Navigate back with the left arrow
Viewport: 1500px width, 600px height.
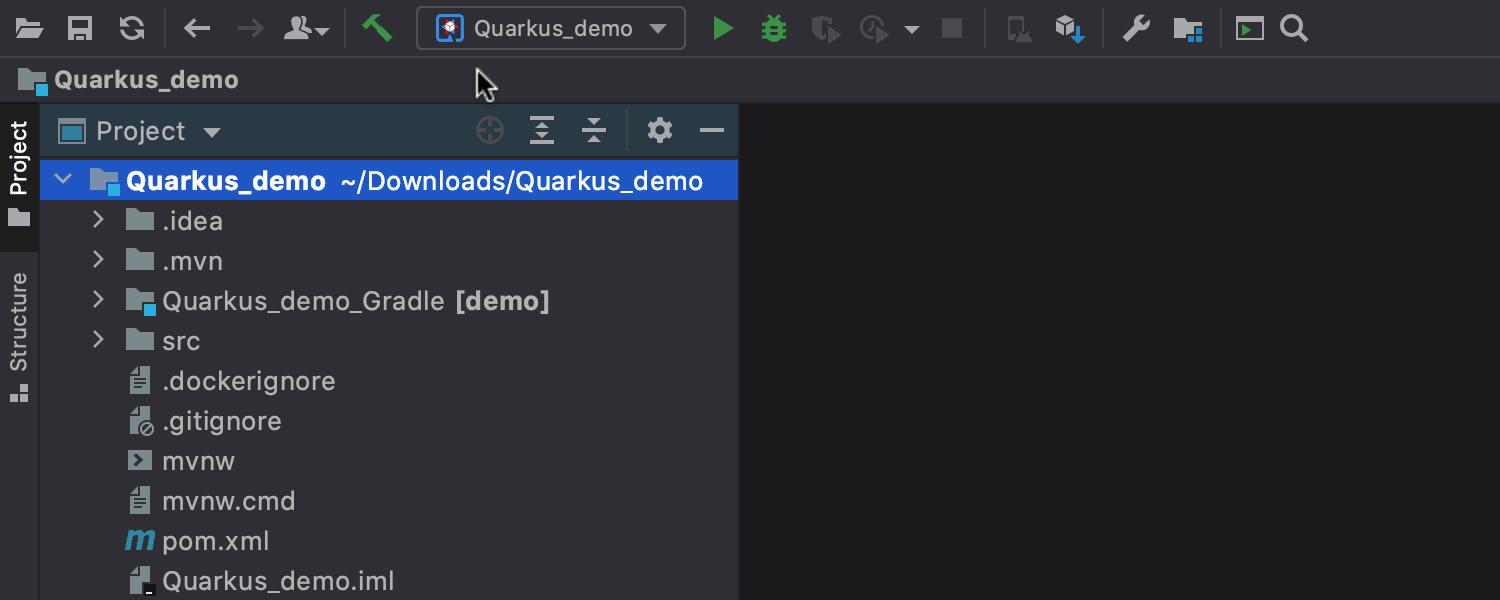(197, 29)
